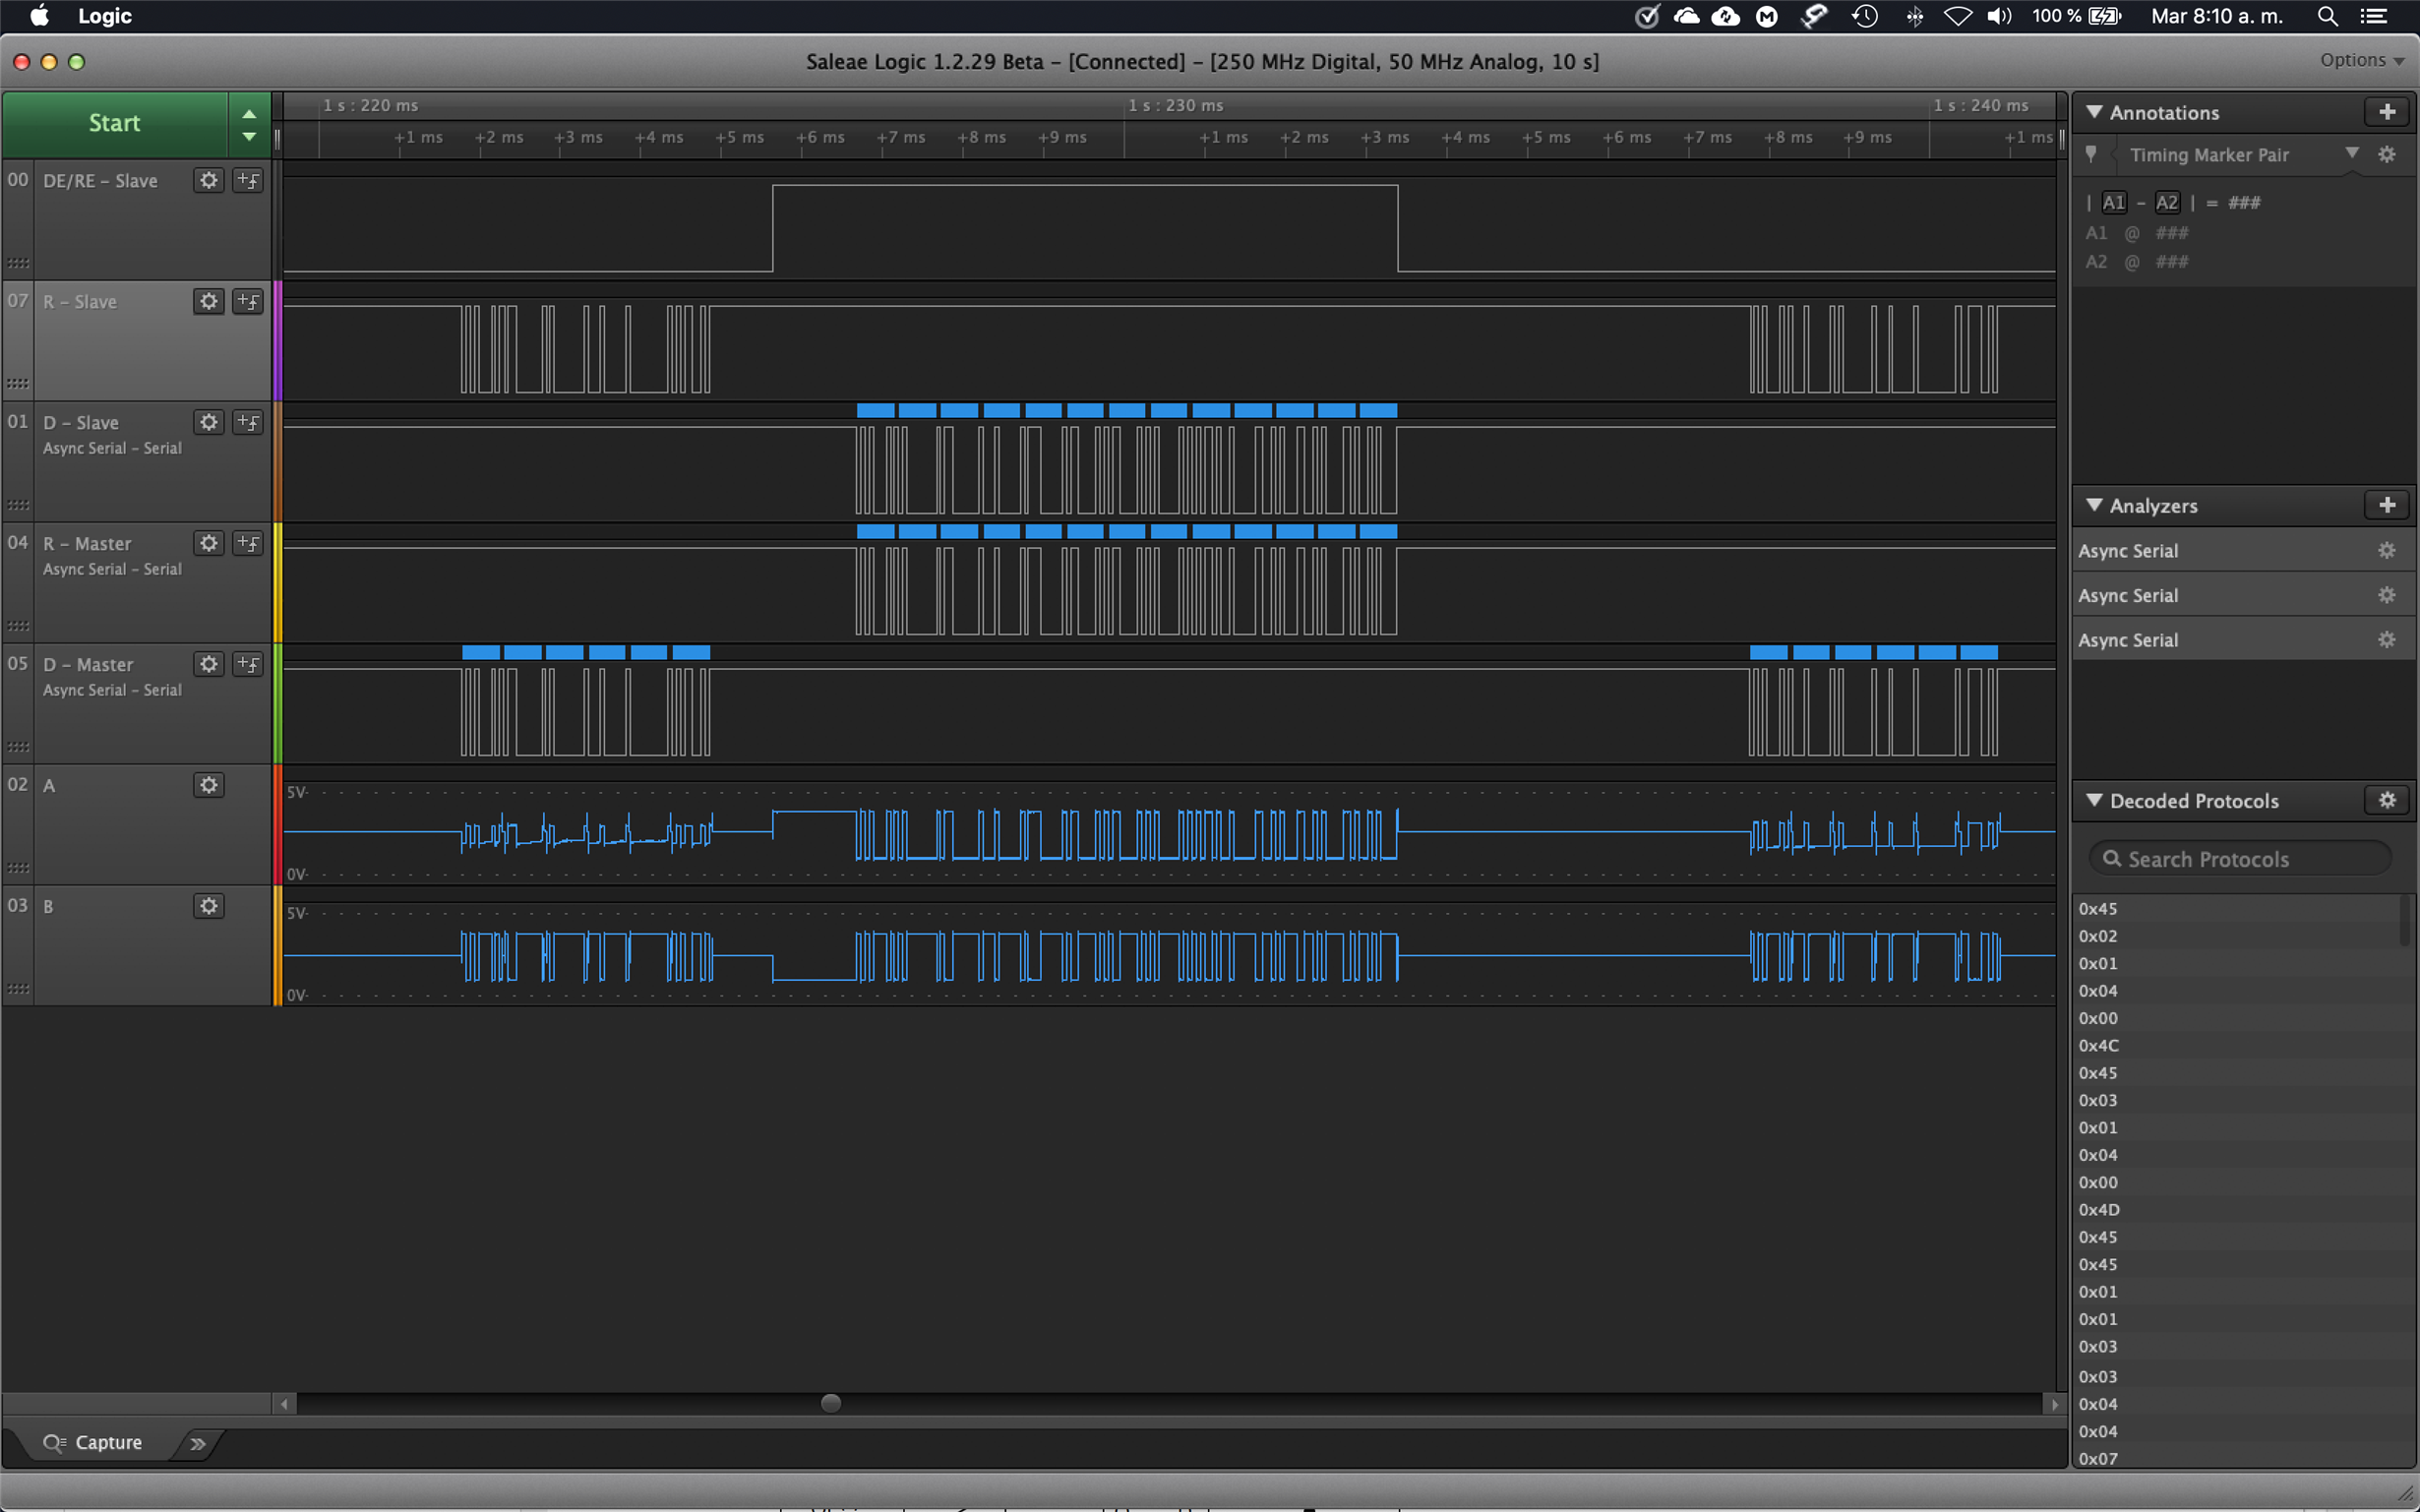
Task: Collapse the Decoded Protocols panel
Action: [2094, 800]
